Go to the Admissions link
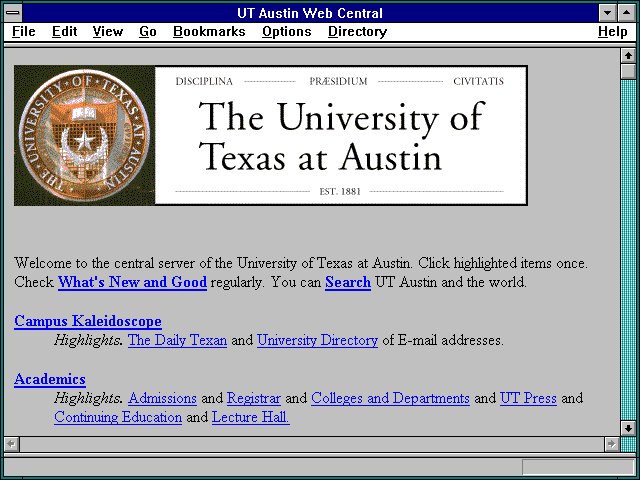This screenshot has width=640, height=480. (162, 398)
